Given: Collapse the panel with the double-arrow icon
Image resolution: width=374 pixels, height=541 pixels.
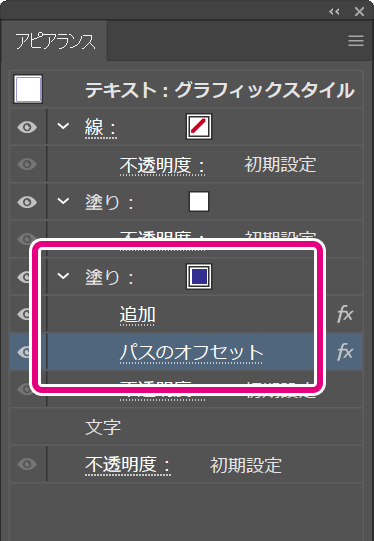Looking at the screenshot, I should pyautogui.click(x=334, y=12).
